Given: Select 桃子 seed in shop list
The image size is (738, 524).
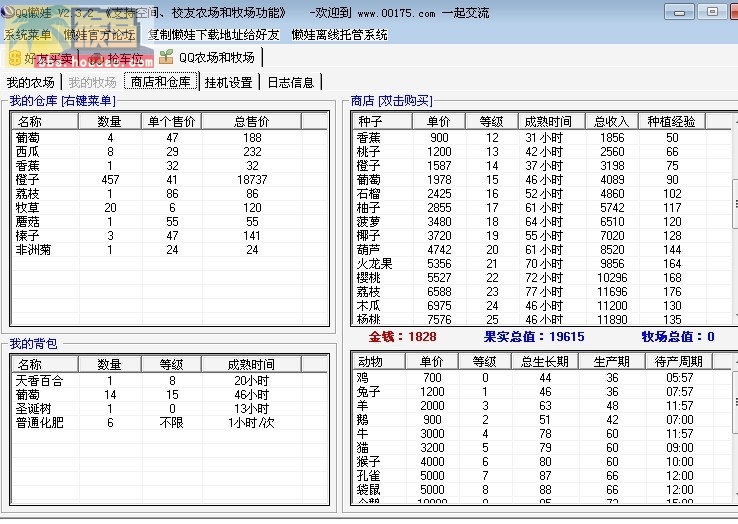Looking at the screenshot, I should tap(541, 152).
